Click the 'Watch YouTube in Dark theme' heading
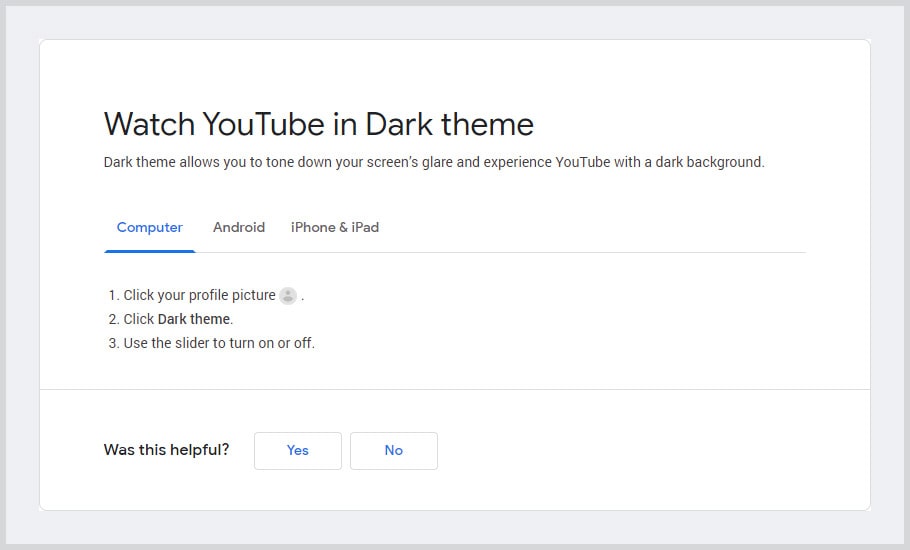 point(319,124)
